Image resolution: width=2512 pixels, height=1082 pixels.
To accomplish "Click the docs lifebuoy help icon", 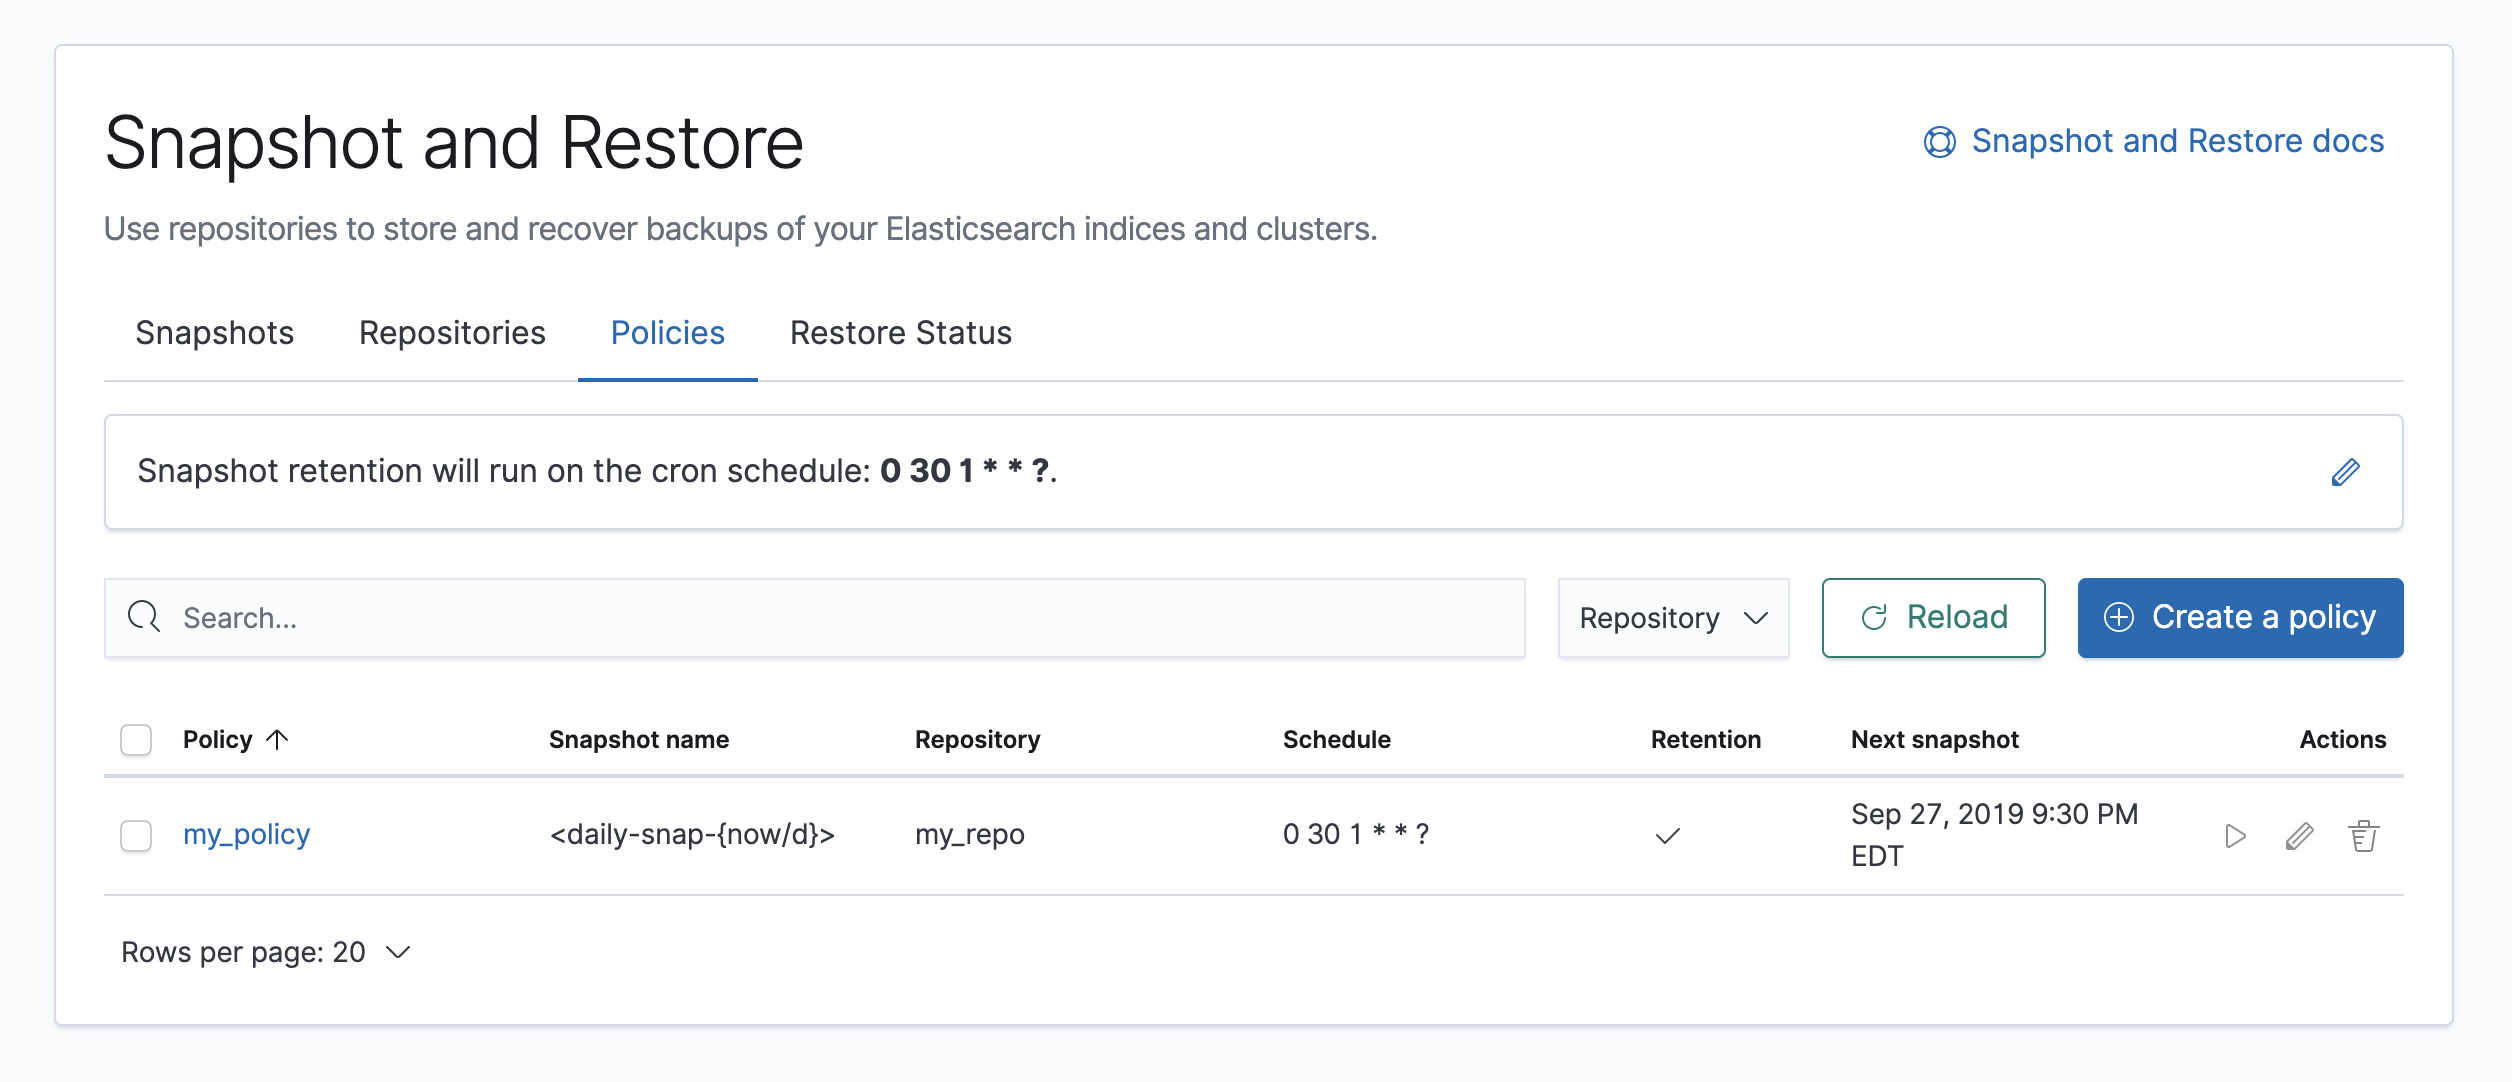I will 1939,142.
